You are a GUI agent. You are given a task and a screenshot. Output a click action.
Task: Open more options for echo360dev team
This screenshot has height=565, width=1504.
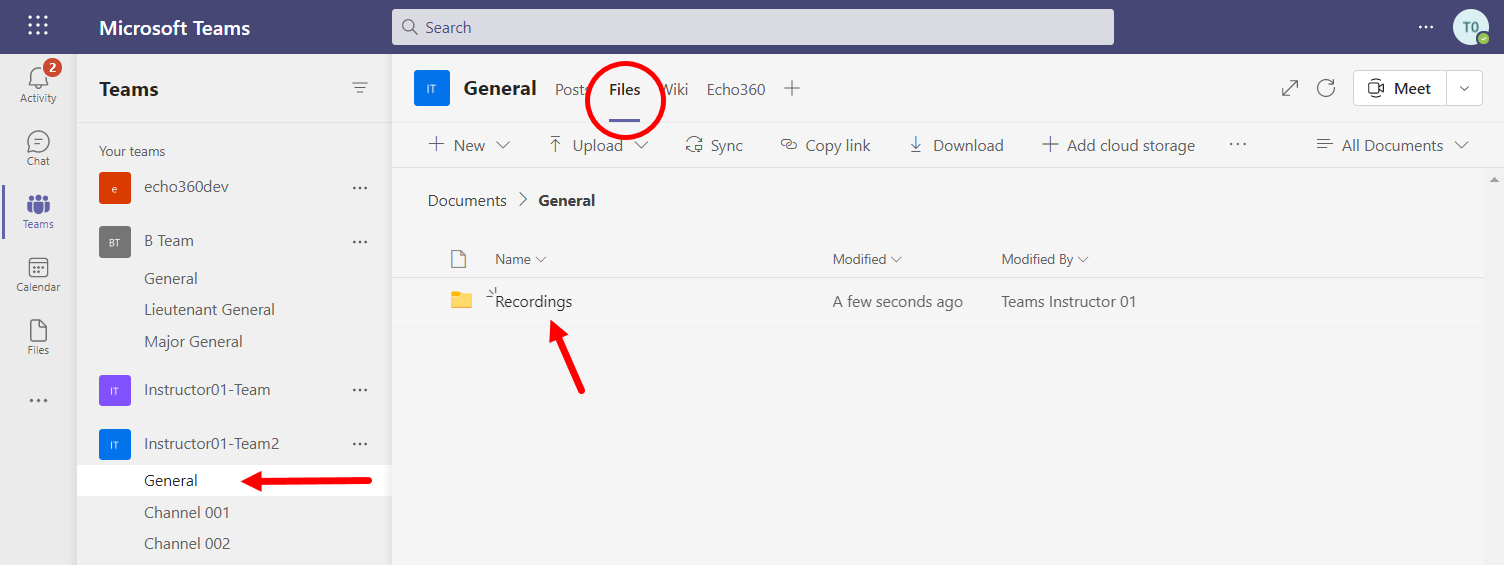(360, 187)
